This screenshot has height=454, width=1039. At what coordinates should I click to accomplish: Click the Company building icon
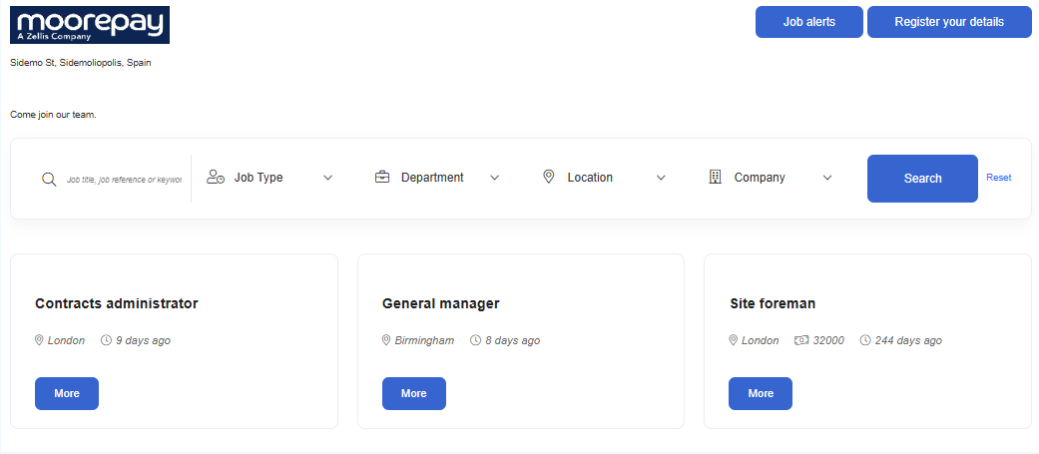click(x=715, y=178)
